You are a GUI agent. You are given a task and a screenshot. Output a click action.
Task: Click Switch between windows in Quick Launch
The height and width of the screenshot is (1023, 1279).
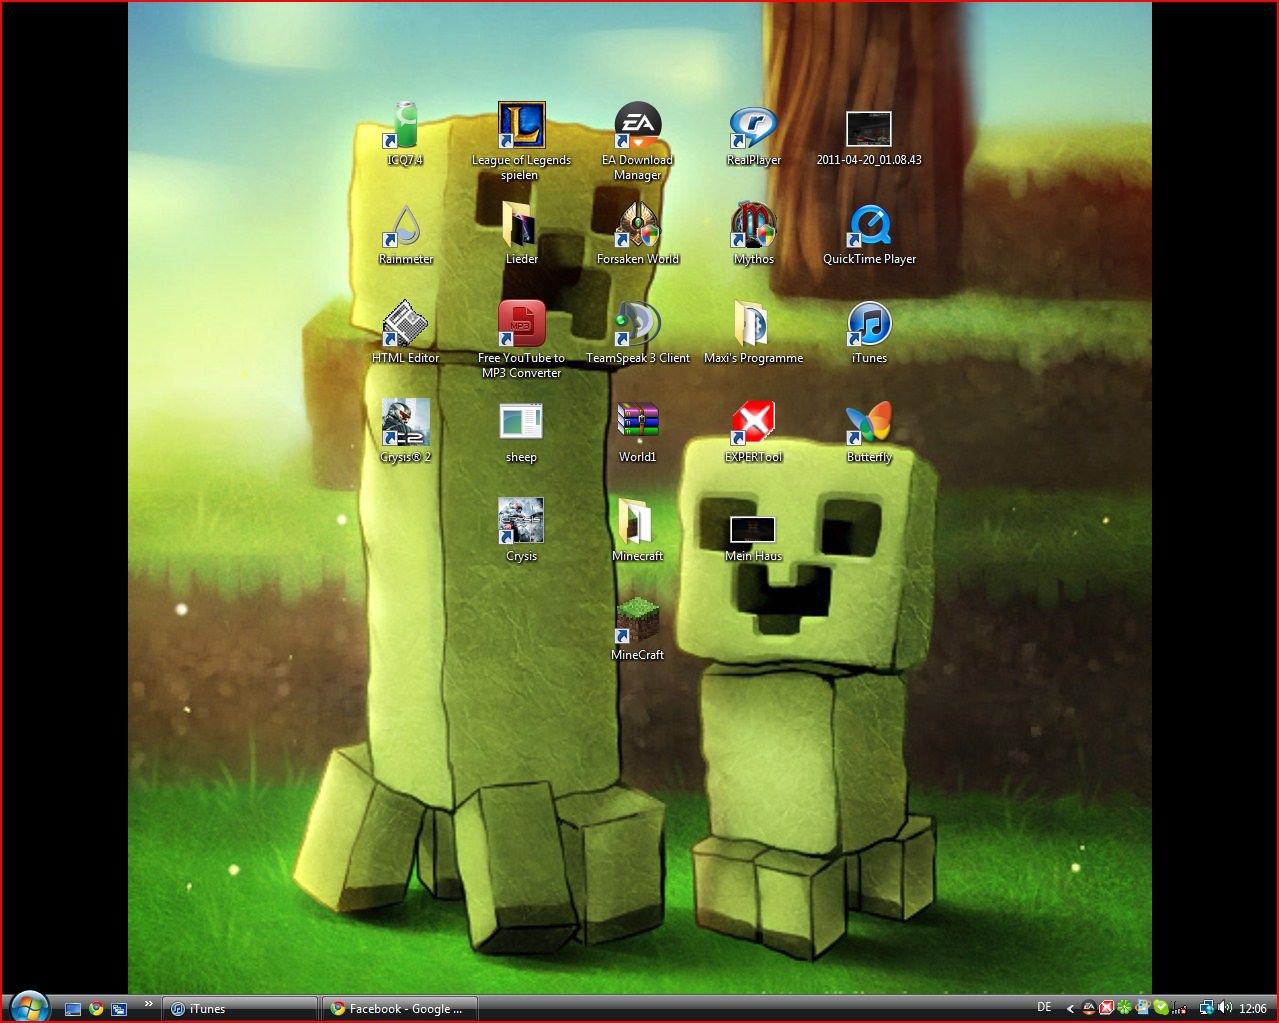(119, 1009)
